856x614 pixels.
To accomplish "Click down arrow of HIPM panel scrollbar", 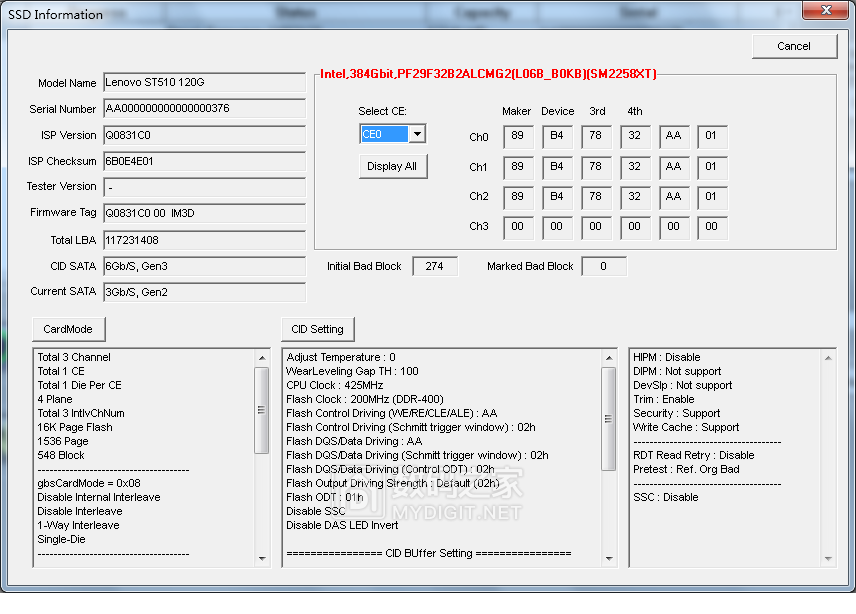I will 828,560.
